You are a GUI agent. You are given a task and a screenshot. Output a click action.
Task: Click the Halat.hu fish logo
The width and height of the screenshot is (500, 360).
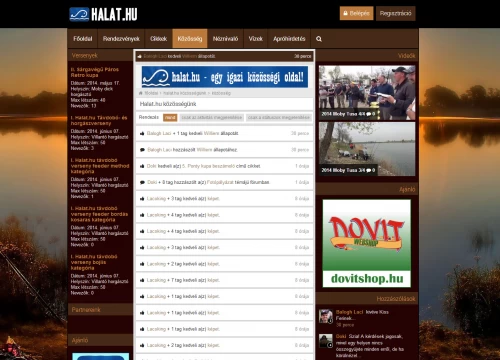pyautogui.click(x=103, y=14)
